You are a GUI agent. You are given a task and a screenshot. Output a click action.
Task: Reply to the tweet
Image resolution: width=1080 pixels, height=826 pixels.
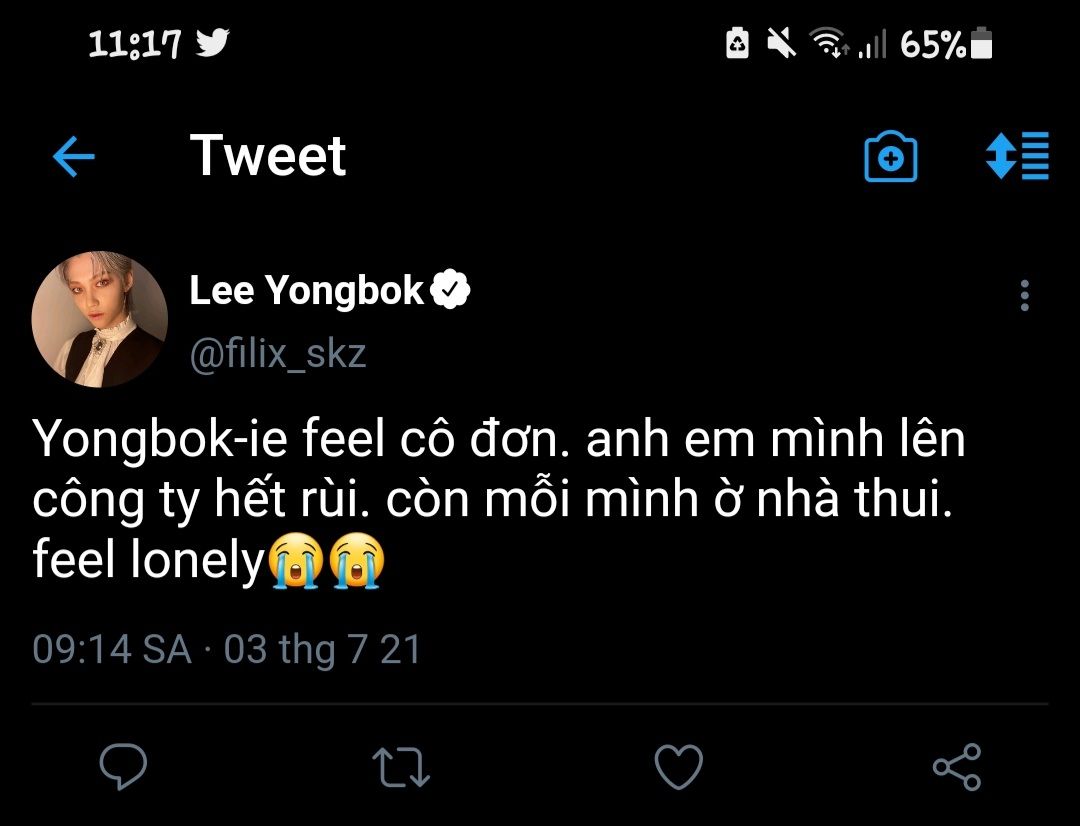click(x=124, y=766)
